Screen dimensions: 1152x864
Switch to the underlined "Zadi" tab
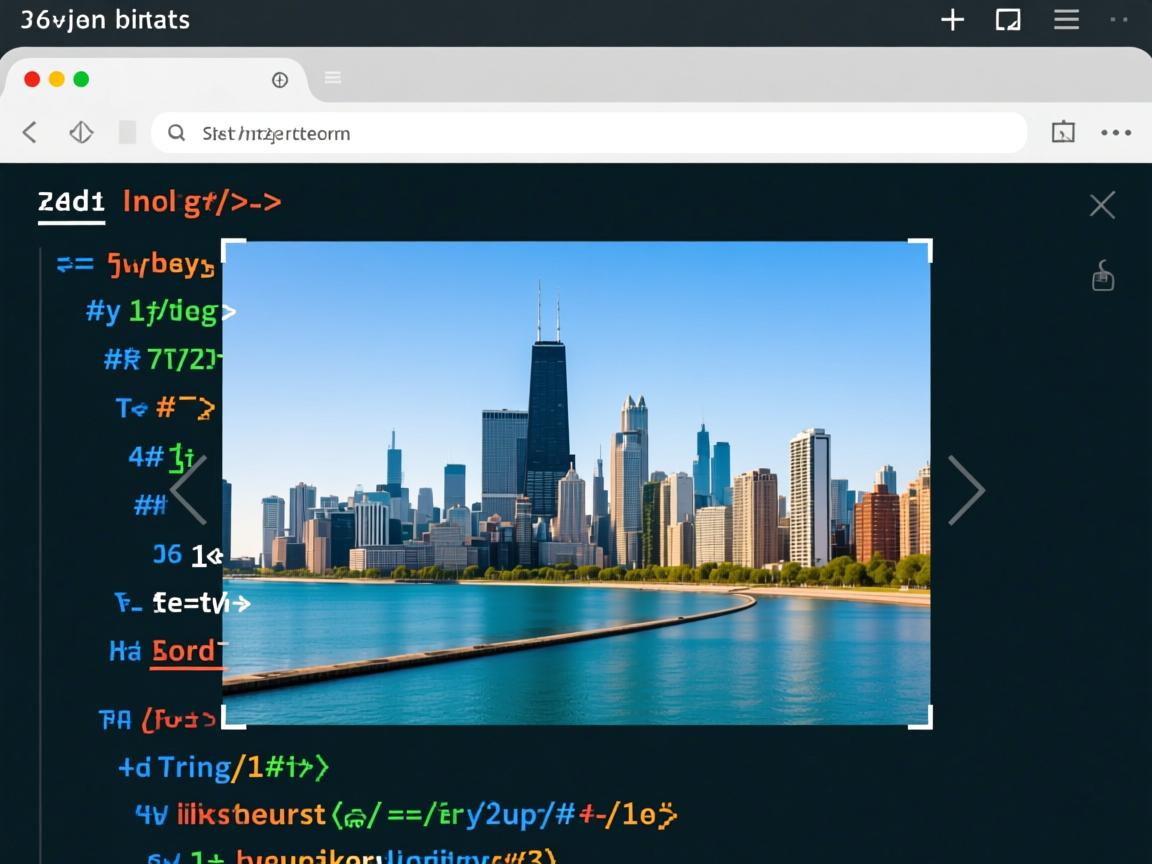click(x=71, y=202)
